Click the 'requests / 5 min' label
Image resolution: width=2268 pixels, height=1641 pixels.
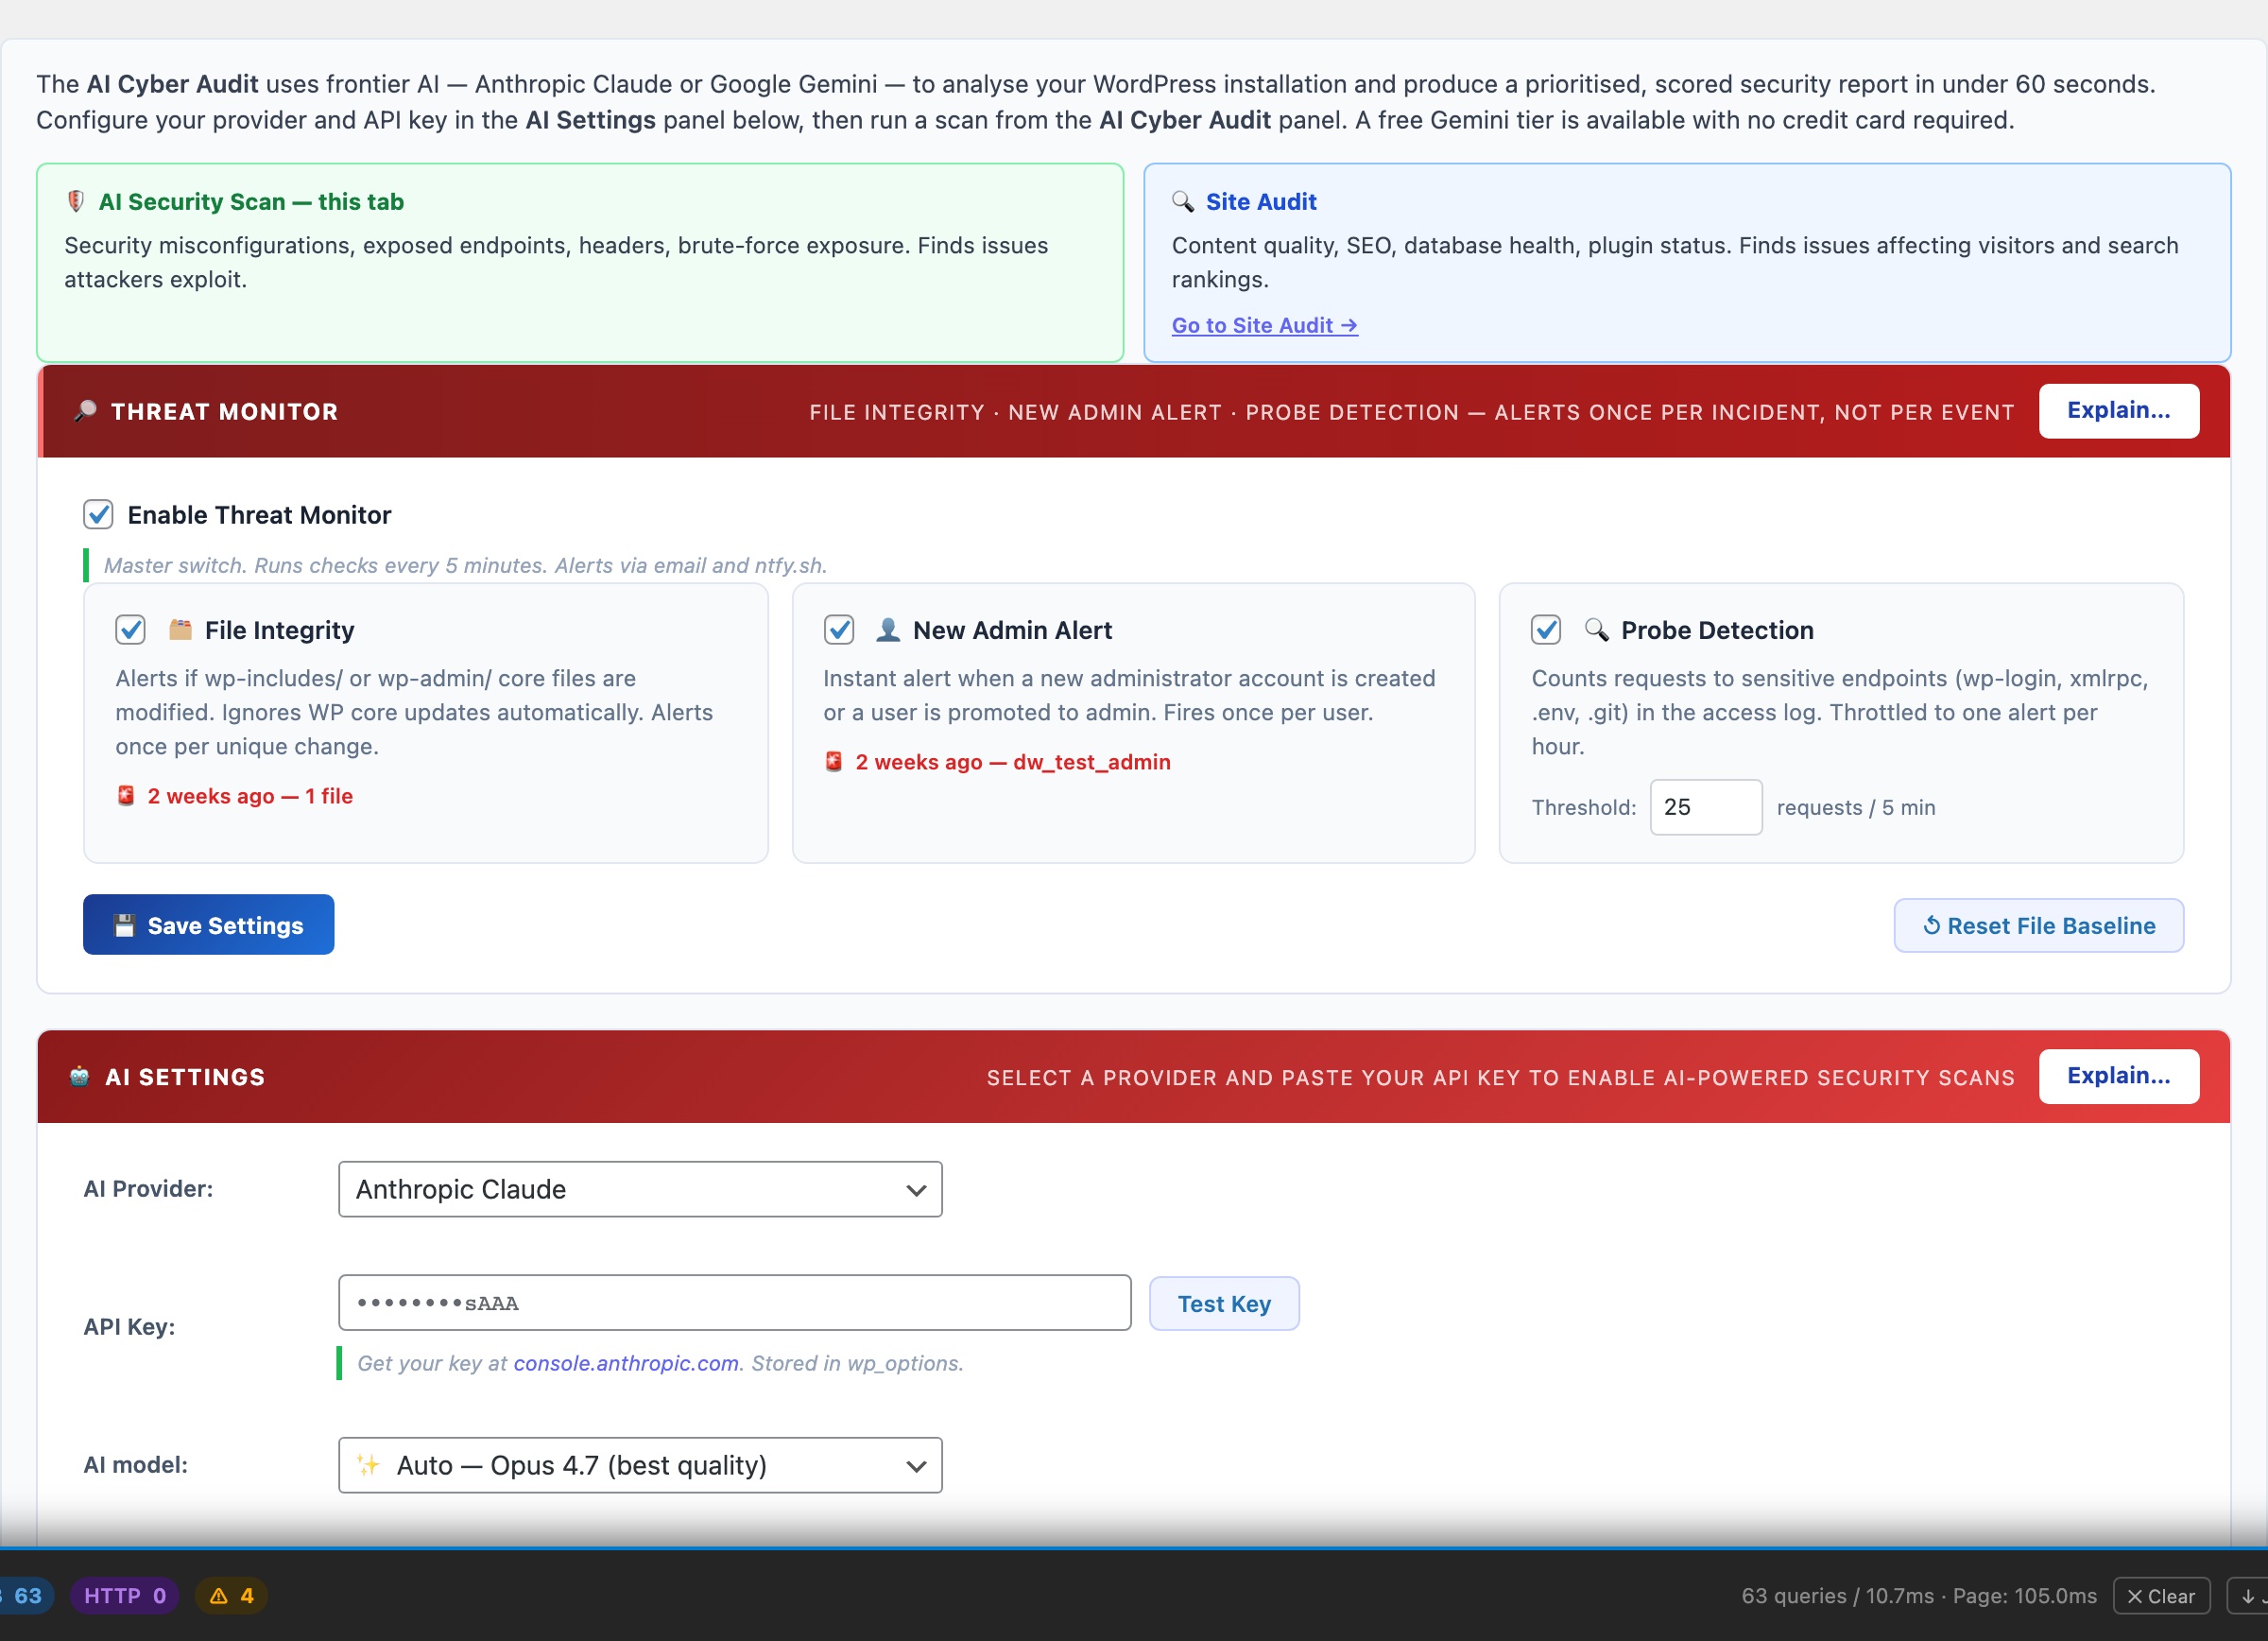(x=1856, y=807)
